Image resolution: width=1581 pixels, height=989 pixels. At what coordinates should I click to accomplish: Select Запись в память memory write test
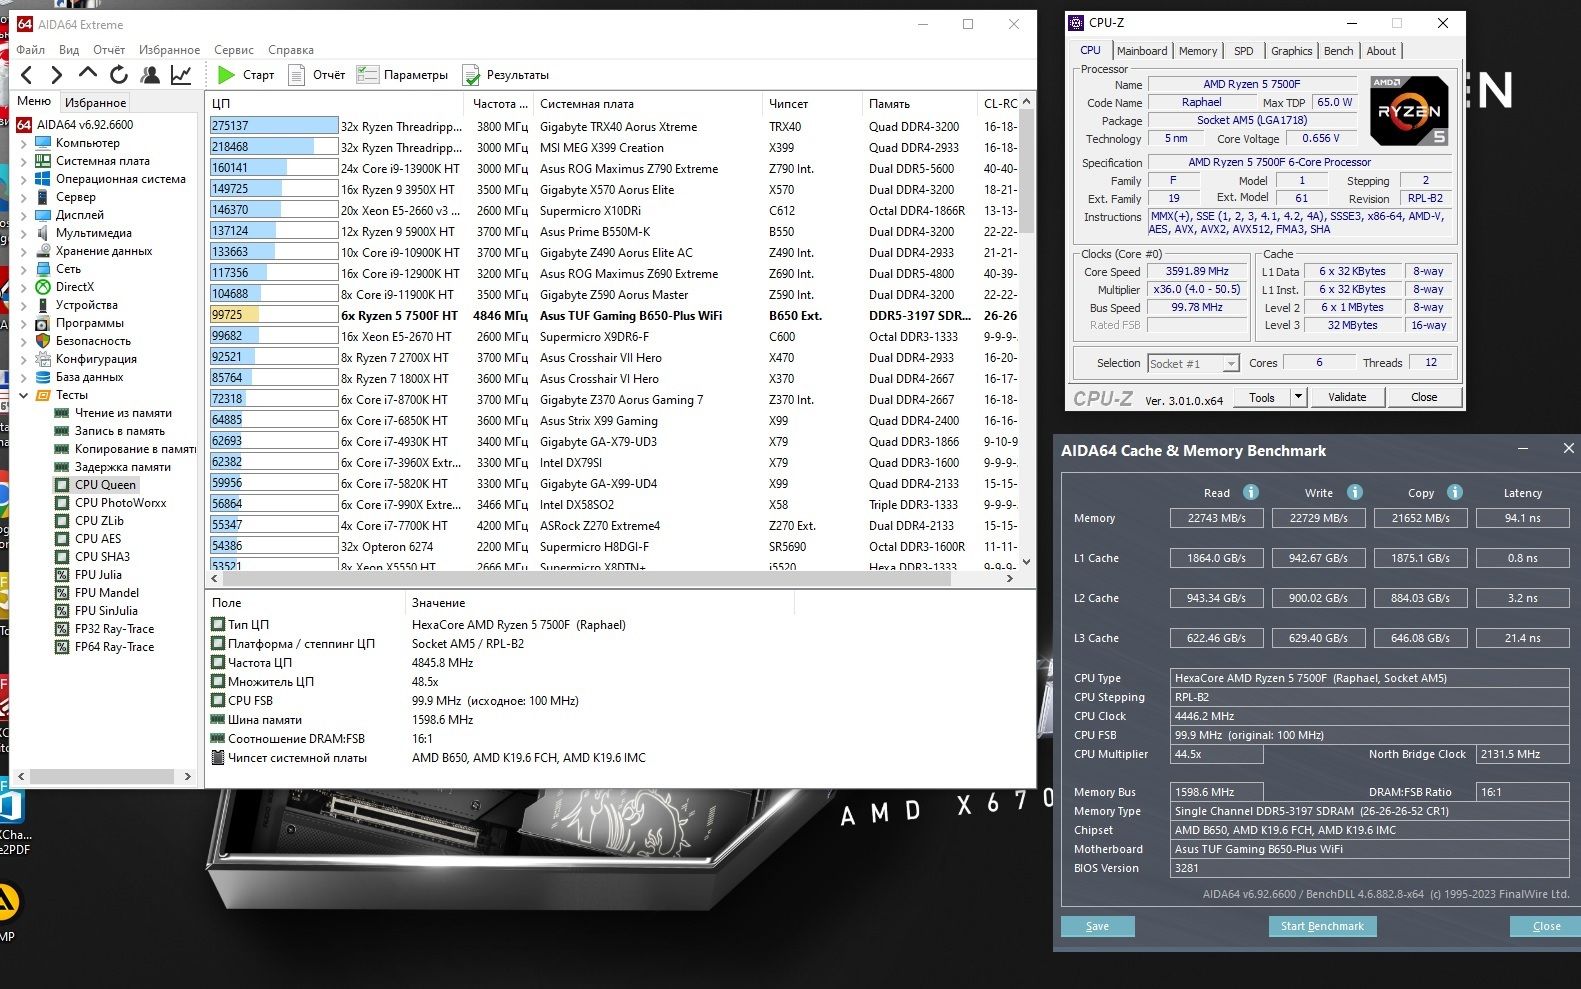(120, 430)
